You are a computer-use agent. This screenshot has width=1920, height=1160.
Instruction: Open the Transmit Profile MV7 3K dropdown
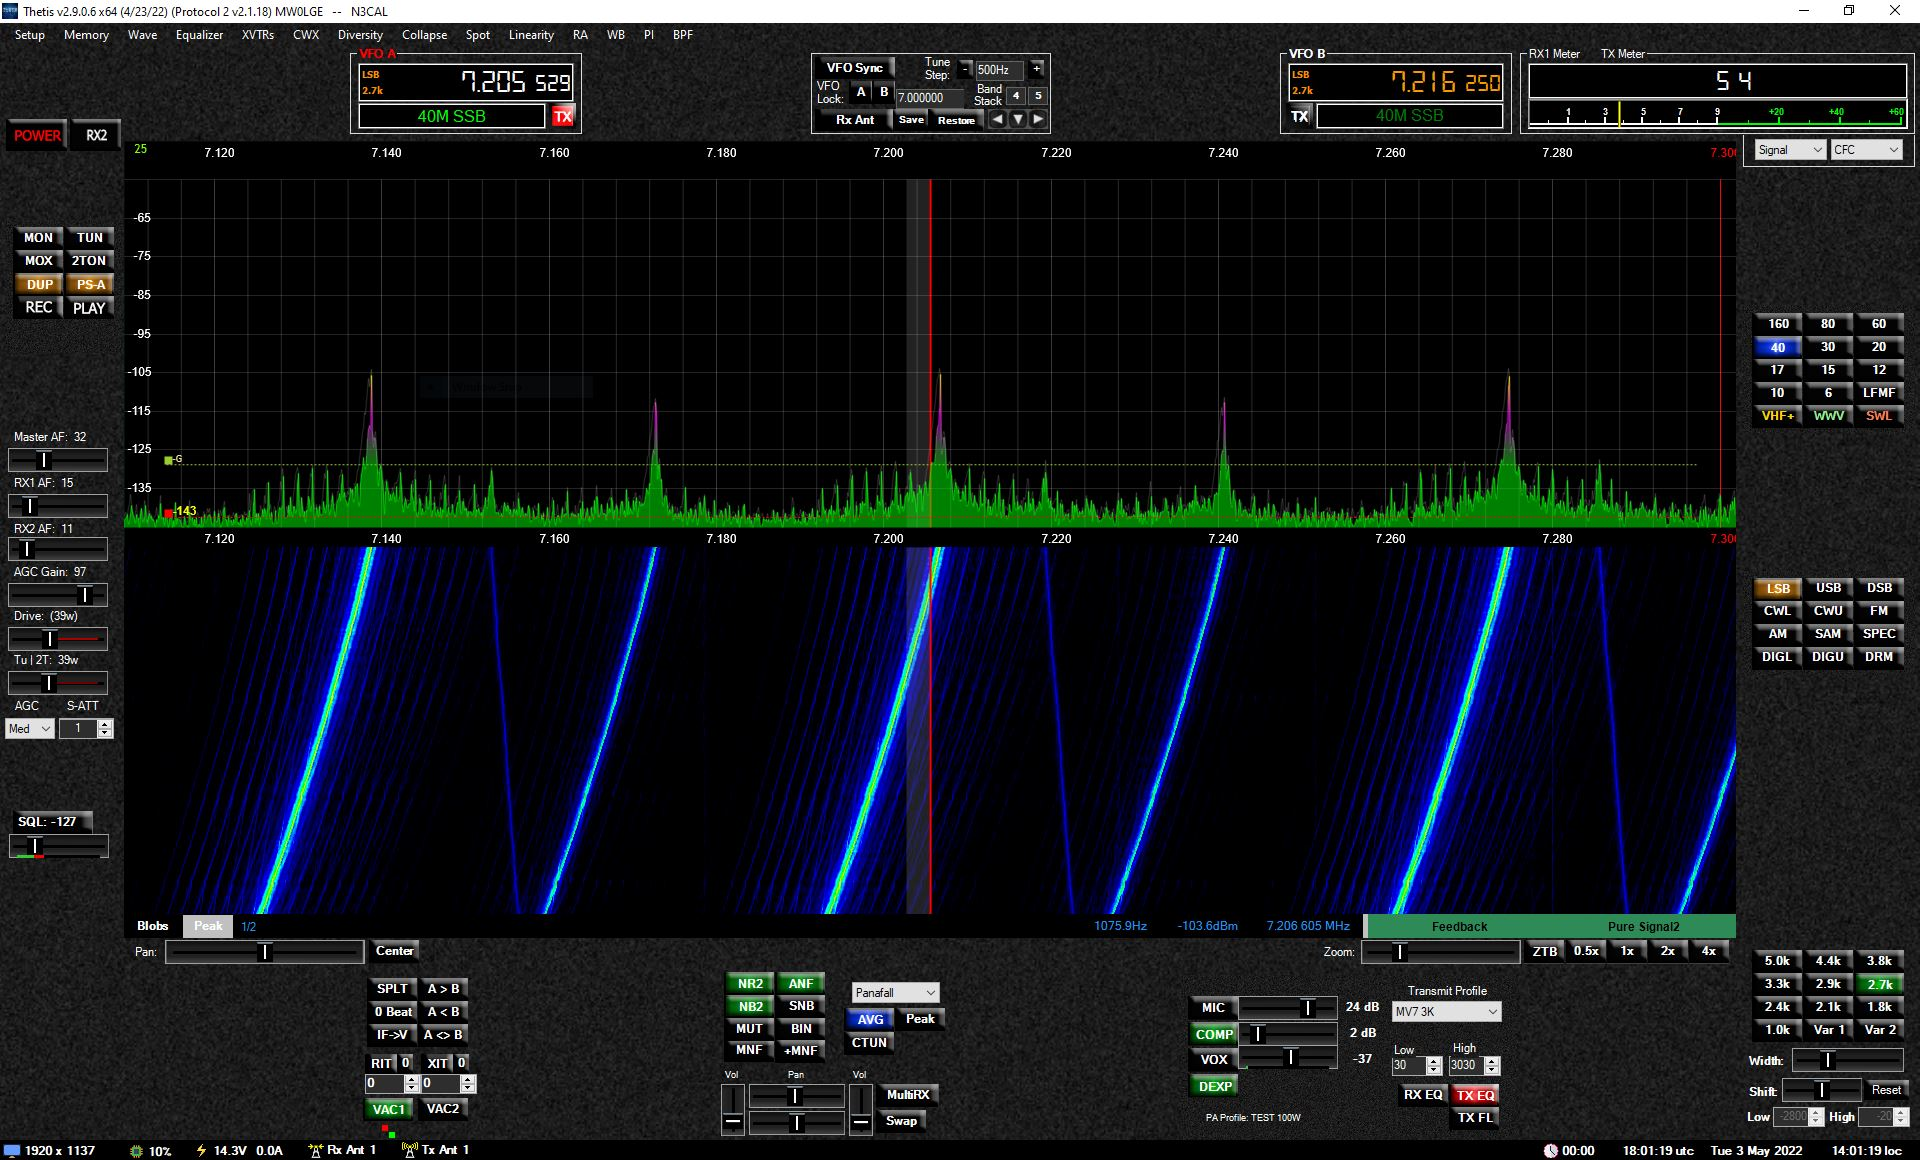(x=1446, y=1011)
